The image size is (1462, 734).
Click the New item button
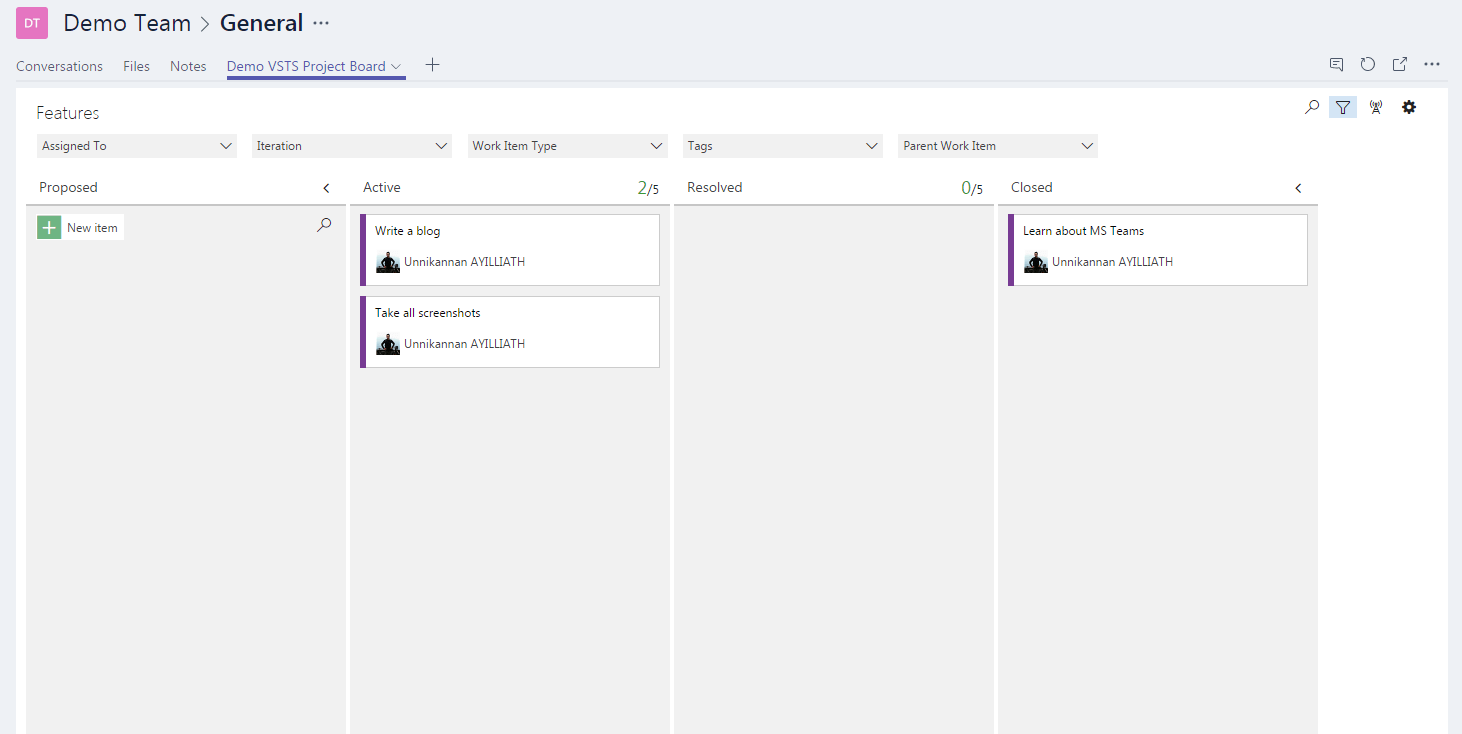pyautogui.click(x=81, y=228)
